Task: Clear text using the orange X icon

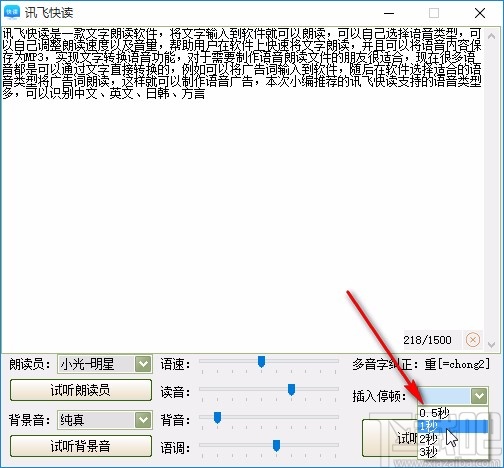Action: (472, 340)
